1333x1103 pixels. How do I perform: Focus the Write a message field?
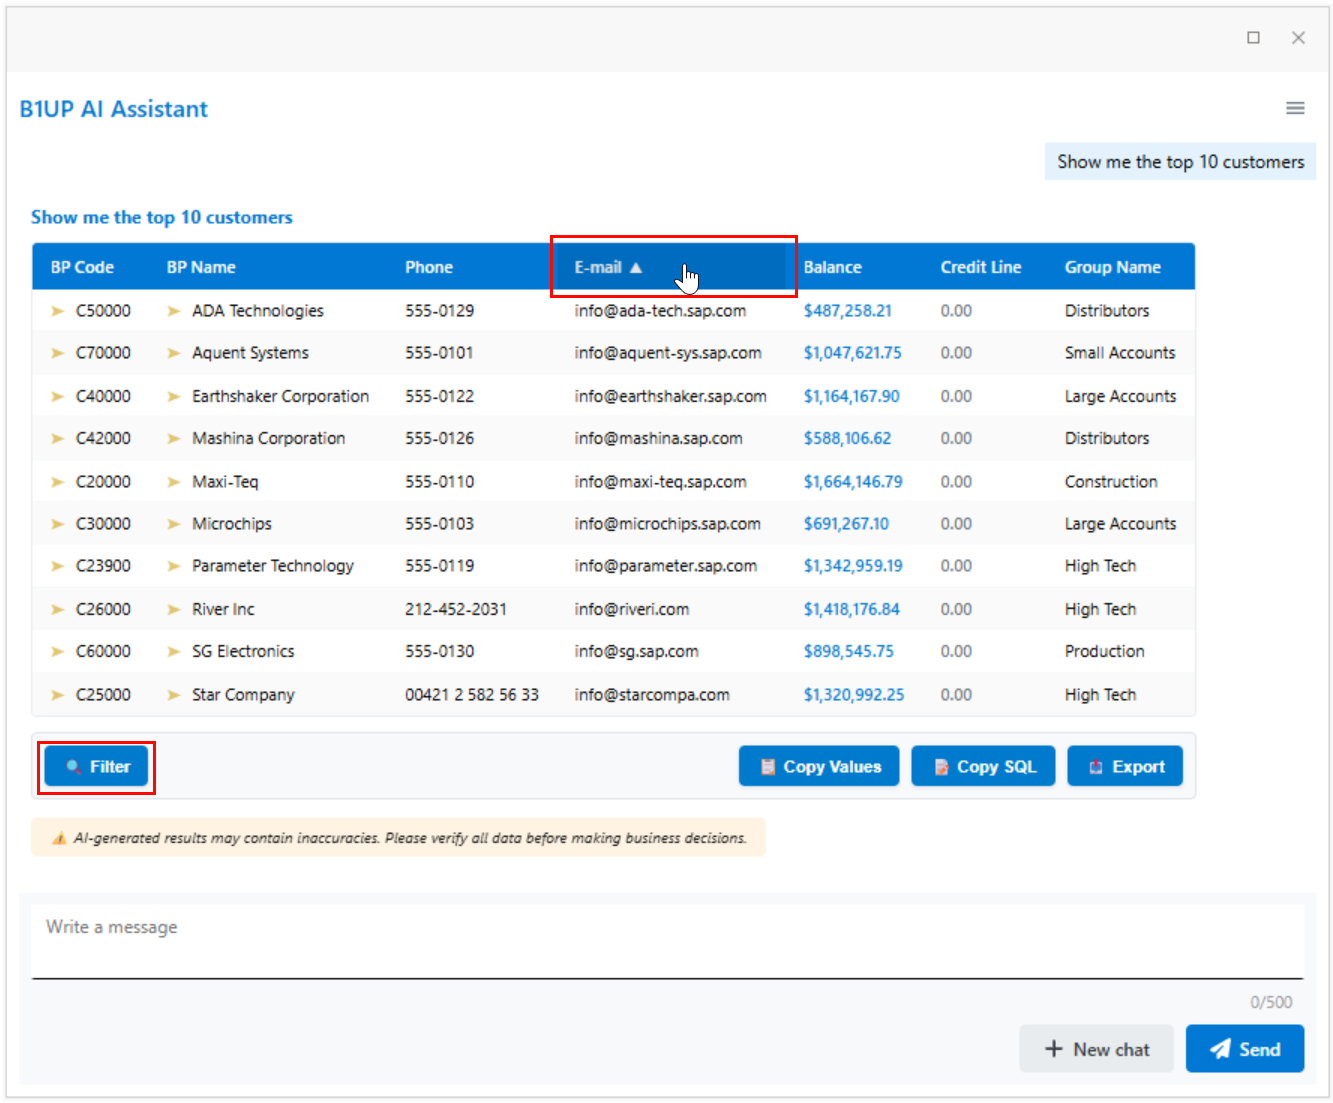click(x=667, y=940)
